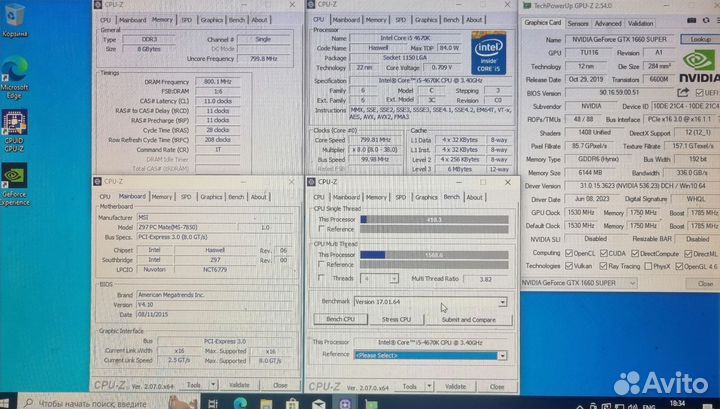Open the CPUID CPU-Z desktop shortcut
The width and height of the screenshot is (720, 409).
[14, 130]
